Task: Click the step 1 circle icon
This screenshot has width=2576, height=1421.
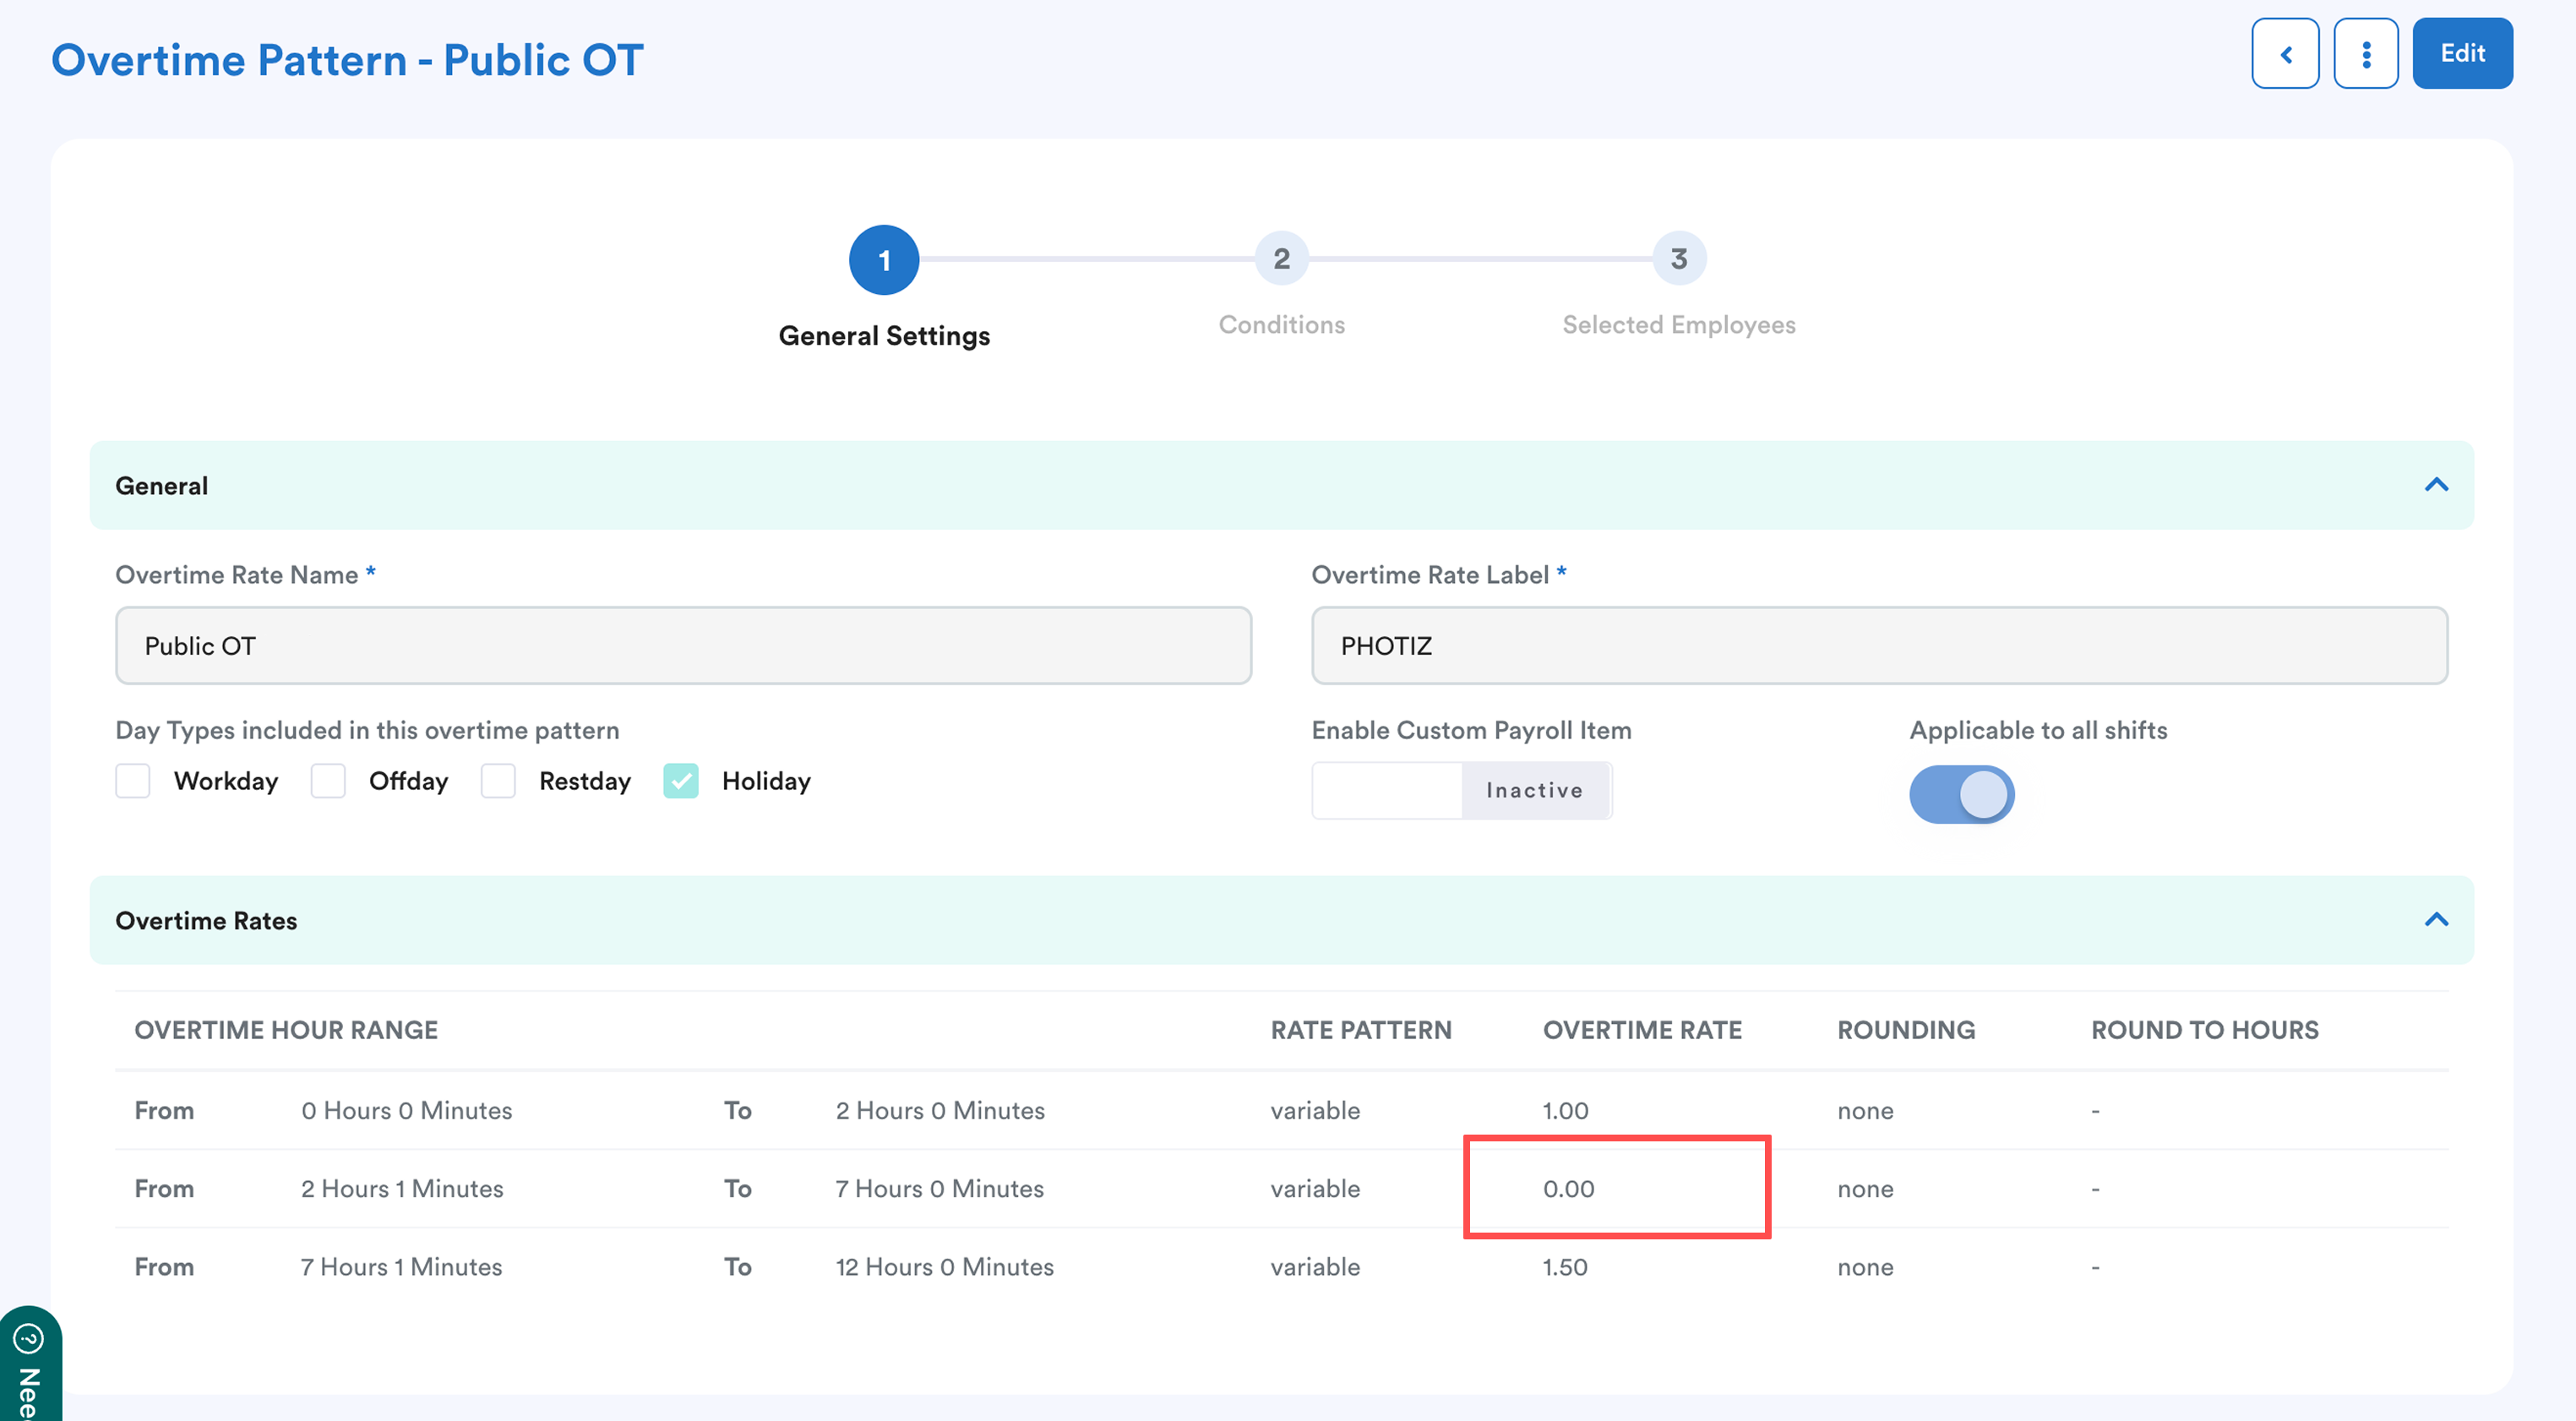Action: coord(884,260)
